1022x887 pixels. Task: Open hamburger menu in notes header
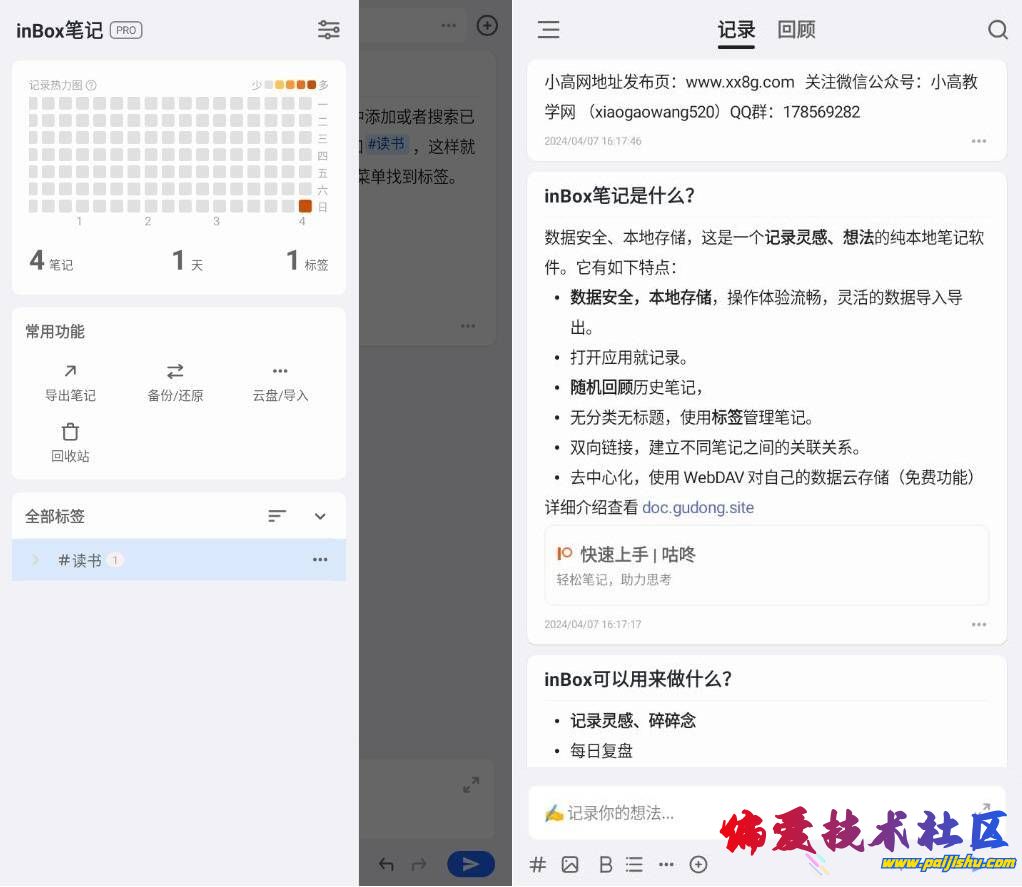click(548, 30)
